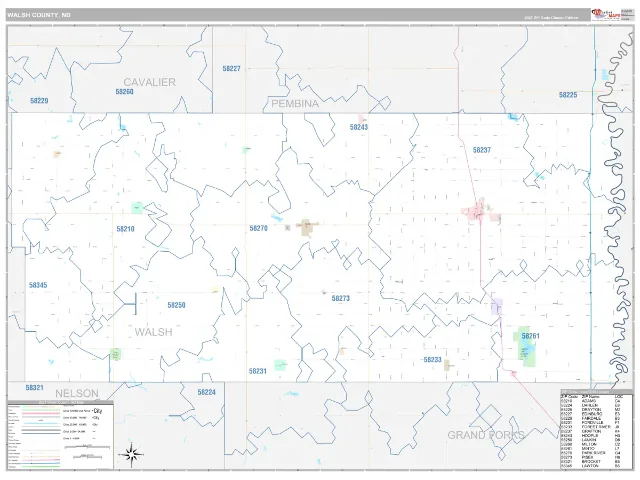The height and width of the screenshot is (480, 640).
Task: Select GRAFTON row in ZIP index
Action: [x=592, y=431]
